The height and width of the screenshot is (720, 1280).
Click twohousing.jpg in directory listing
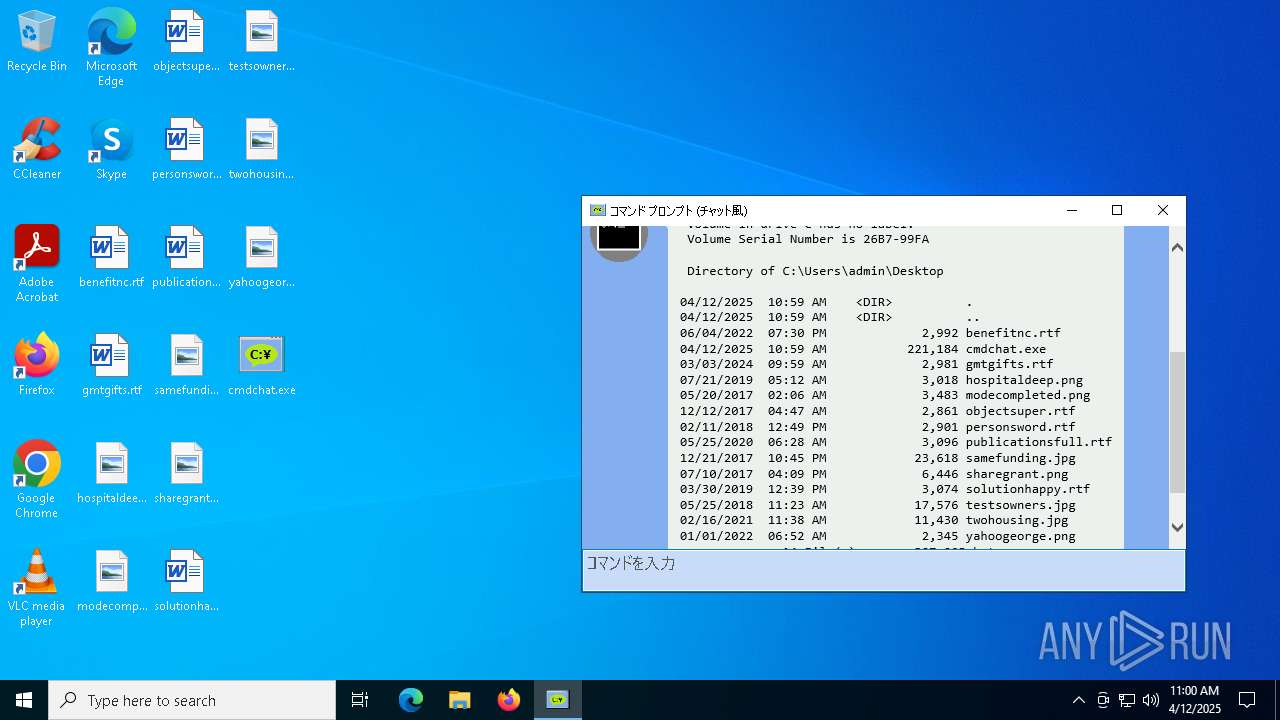pyautogui.click(x=1017, y=520)
